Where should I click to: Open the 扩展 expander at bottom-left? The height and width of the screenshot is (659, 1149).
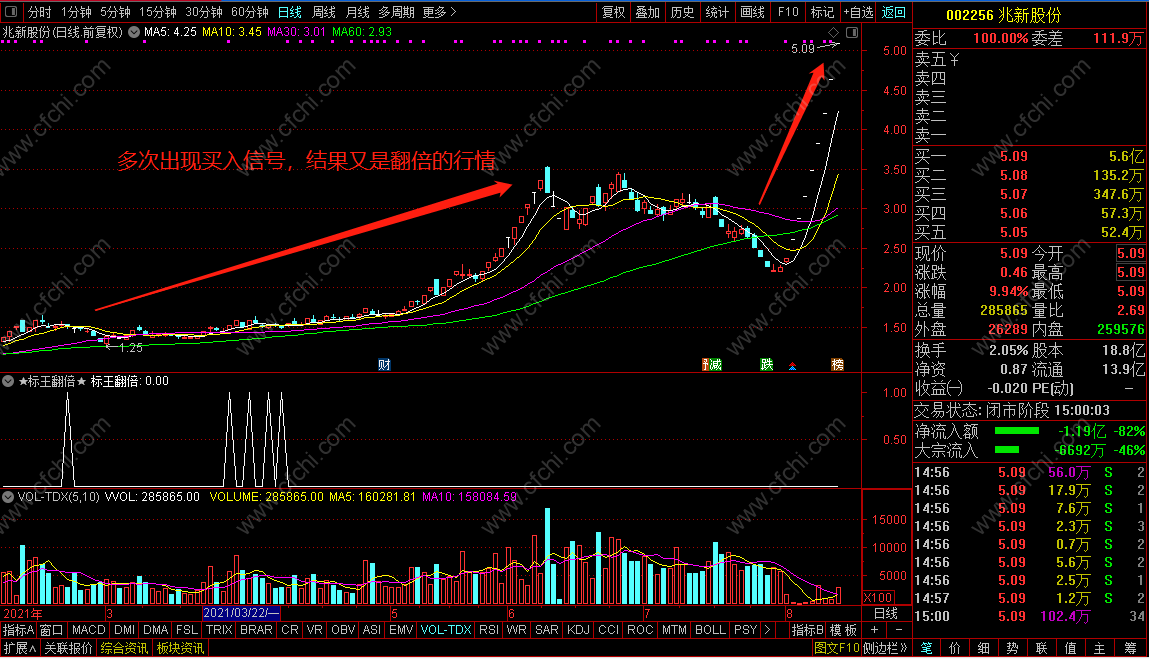pyautogui.click(x=20, y=648)
